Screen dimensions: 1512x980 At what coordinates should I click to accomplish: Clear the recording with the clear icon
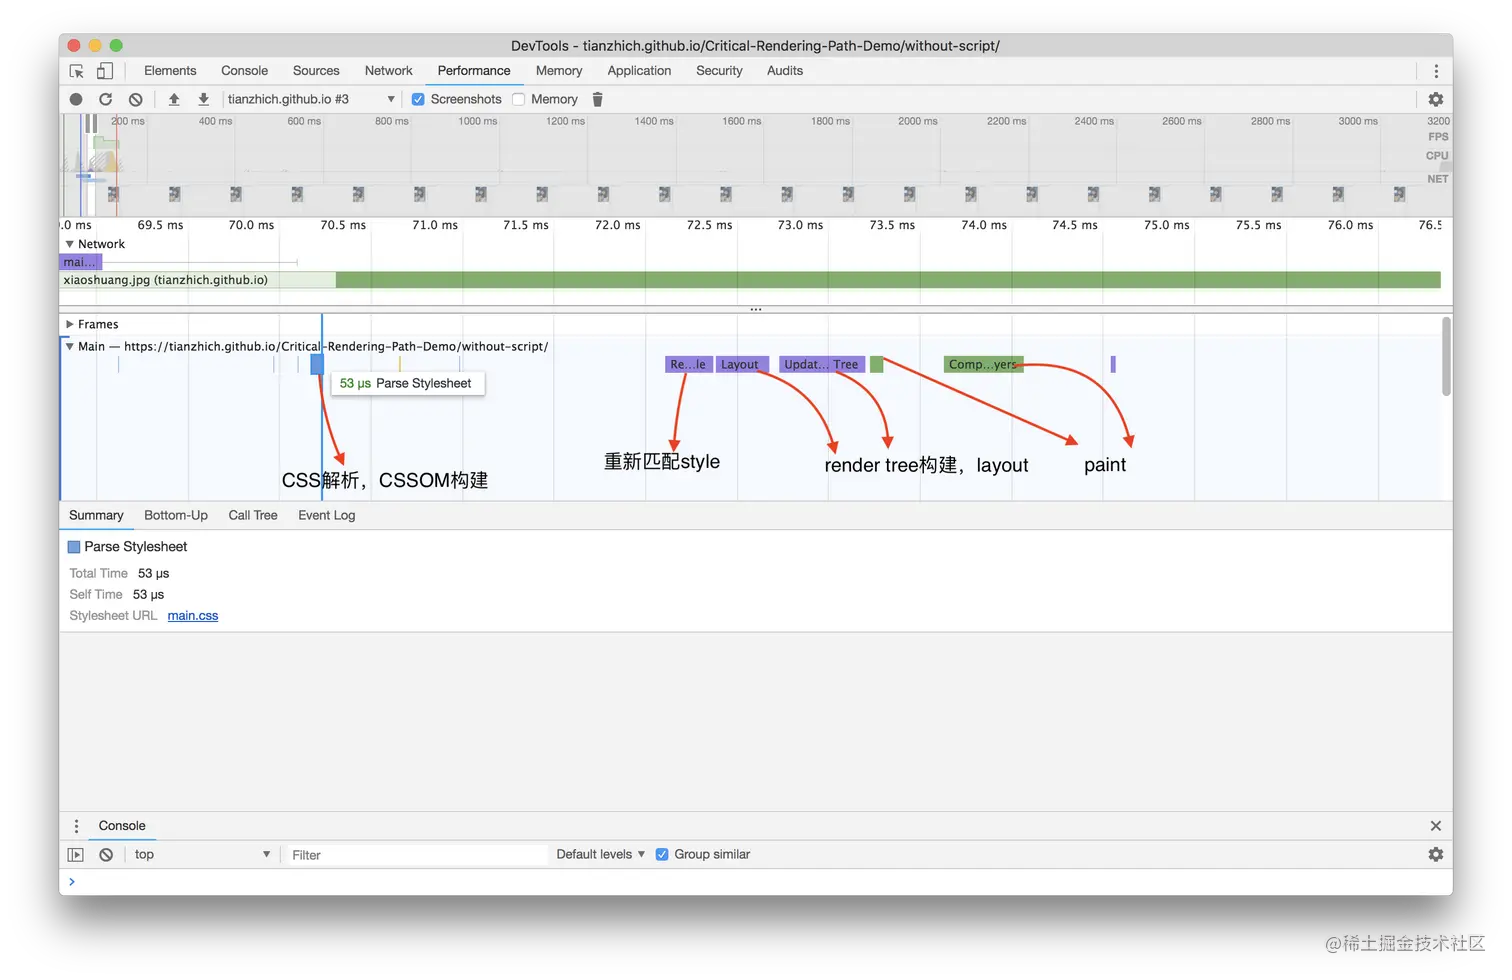click(x=135, y=99)
